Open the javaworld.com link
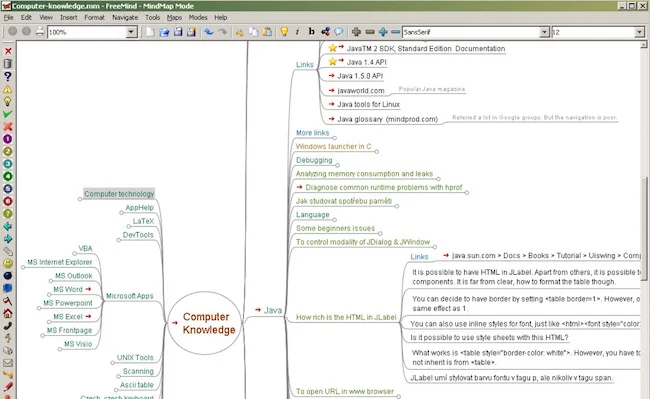The width and height of the screenshot is (650, 399). coord(360,91)
